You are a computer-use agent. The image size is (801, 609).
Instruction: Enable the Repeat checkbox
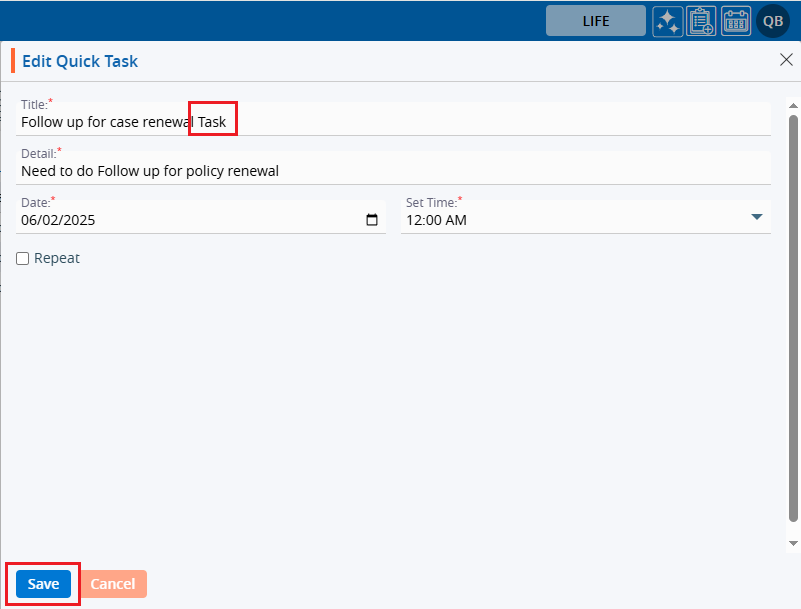pos(23,259)
